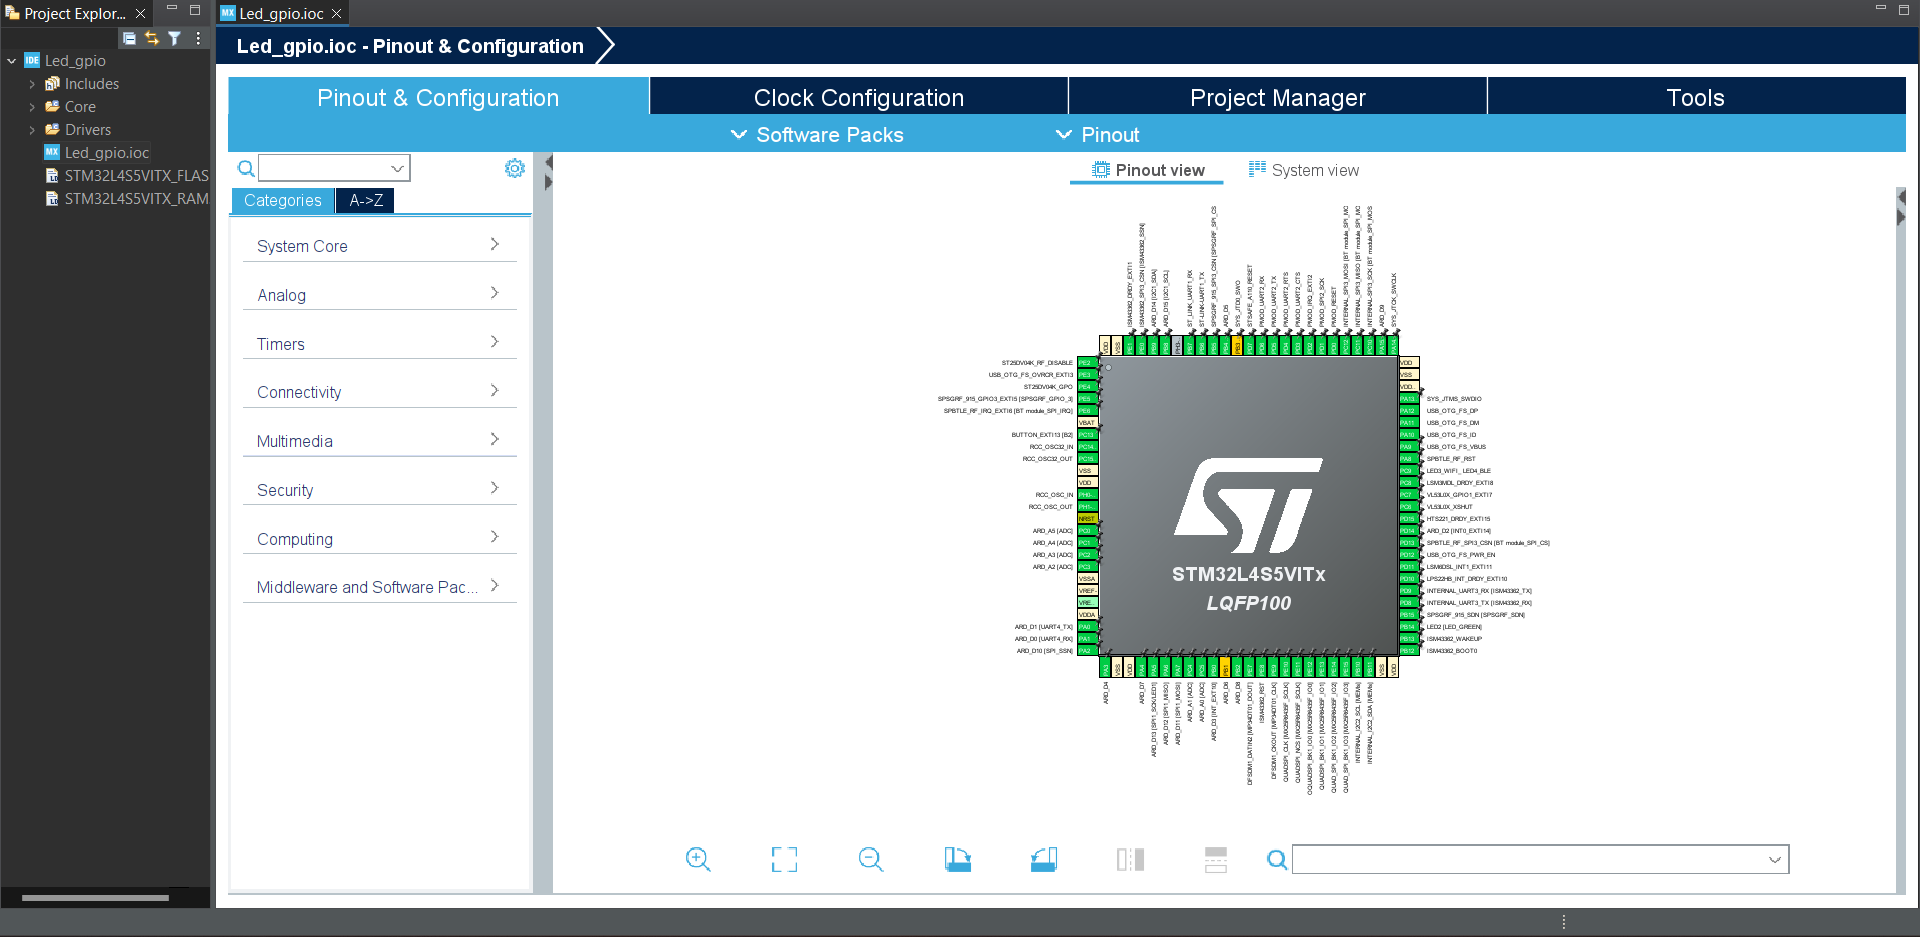Expand the System Core category

click(379, 245)
